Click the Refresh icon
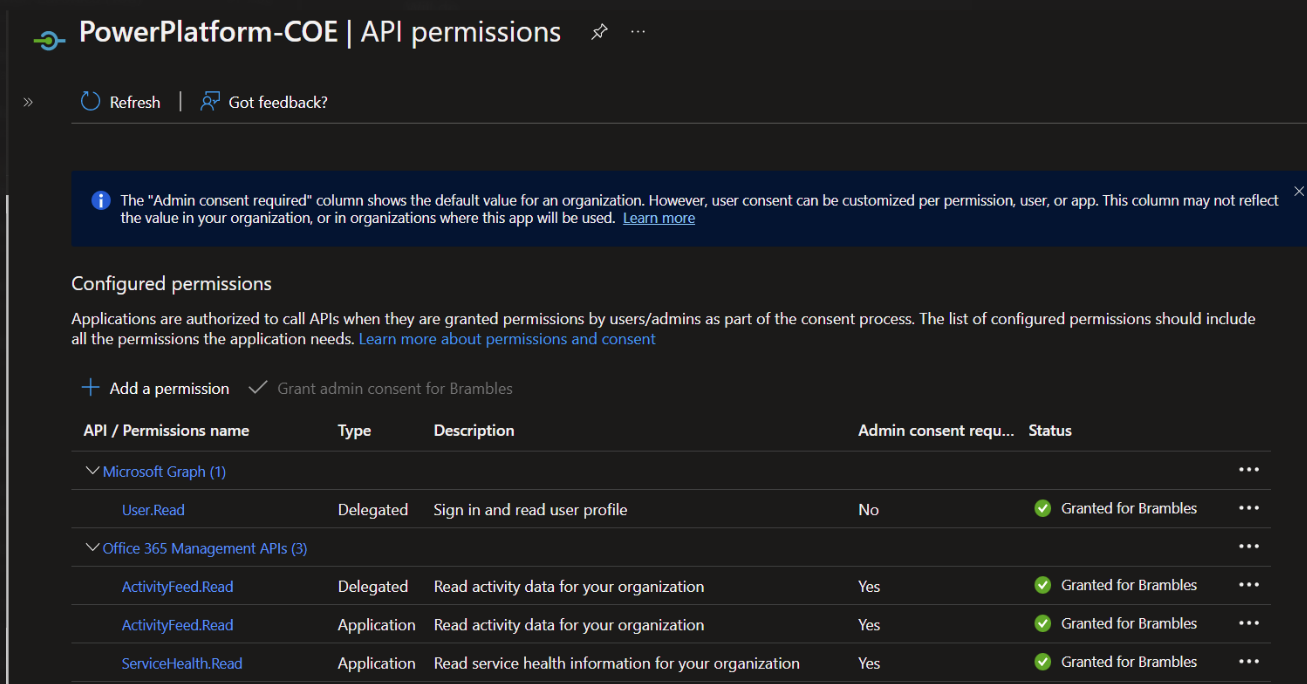The height and width of the screenshot is (684, 1307). [x=88, y=101]
